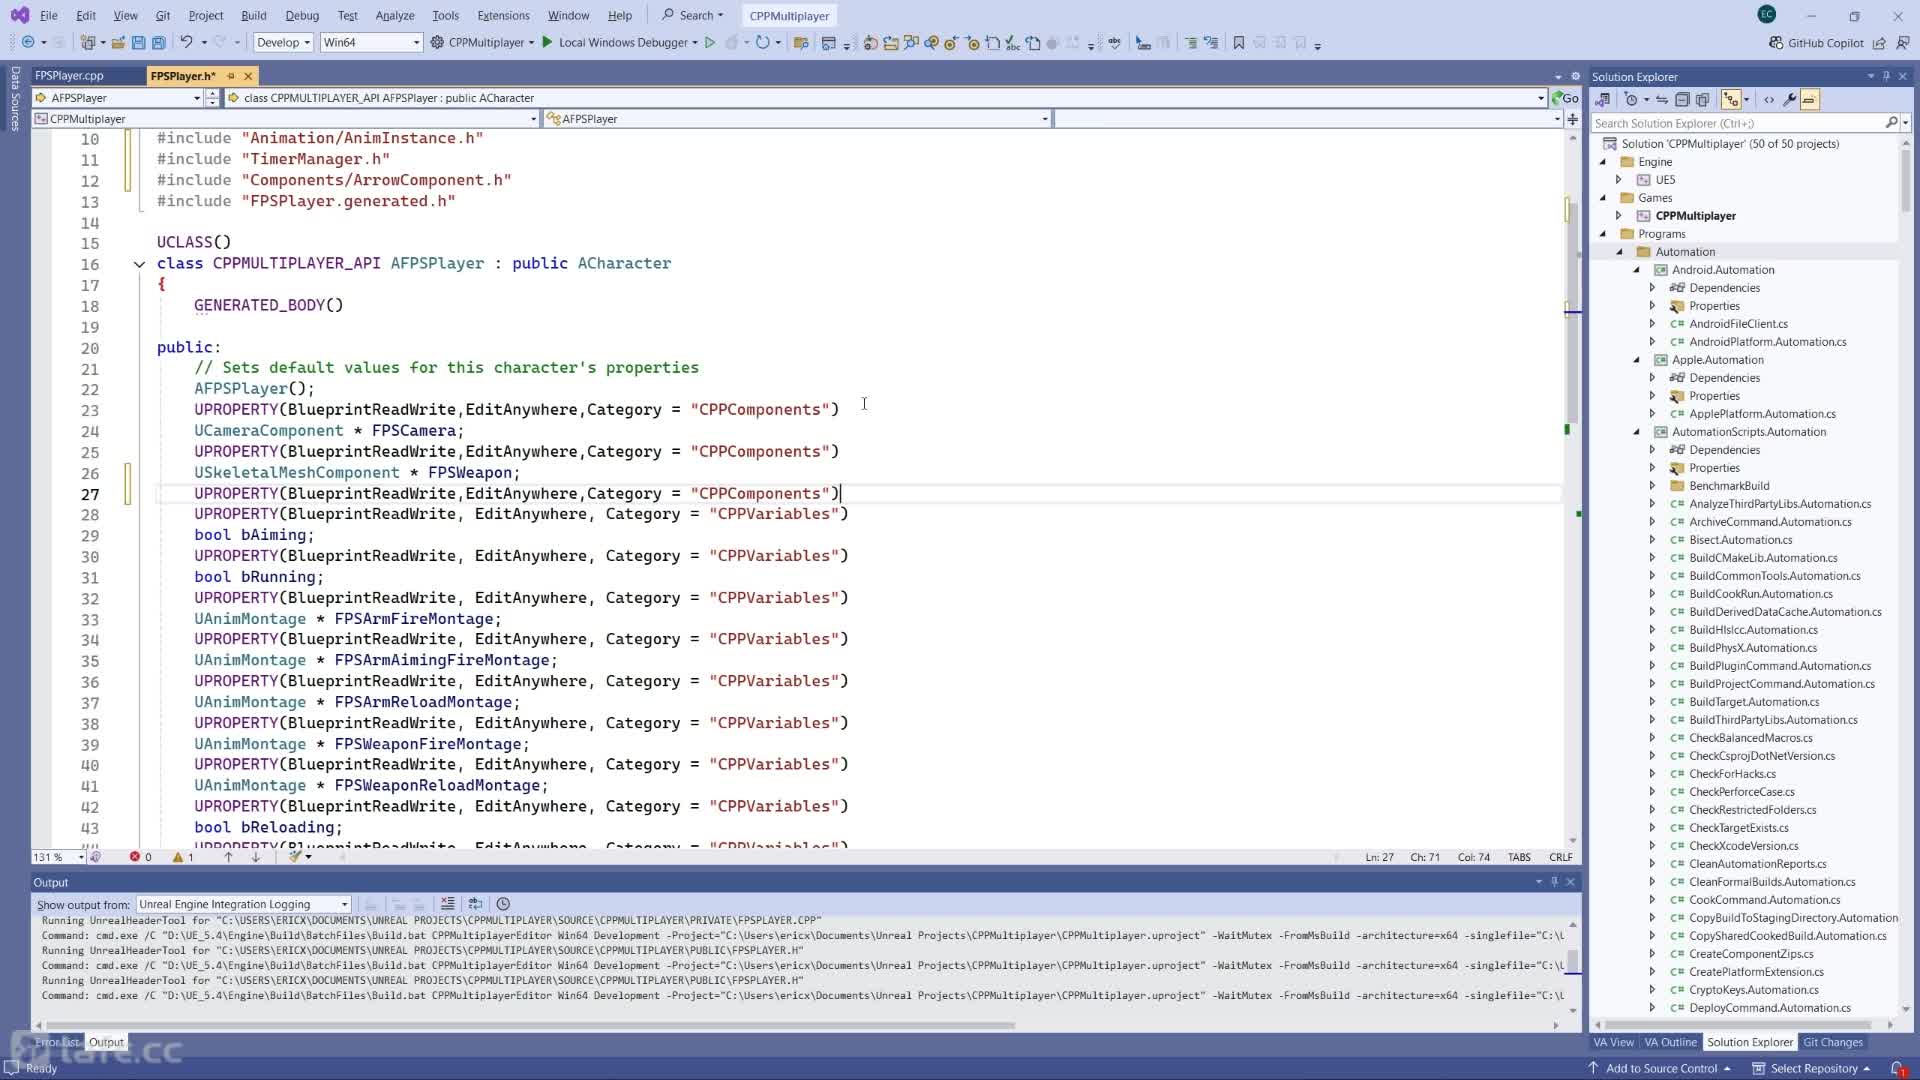This screenshot has height=1080, width=1920.
Task: Close the FPSPlayer.h tab
Action: tap(248, 76)
